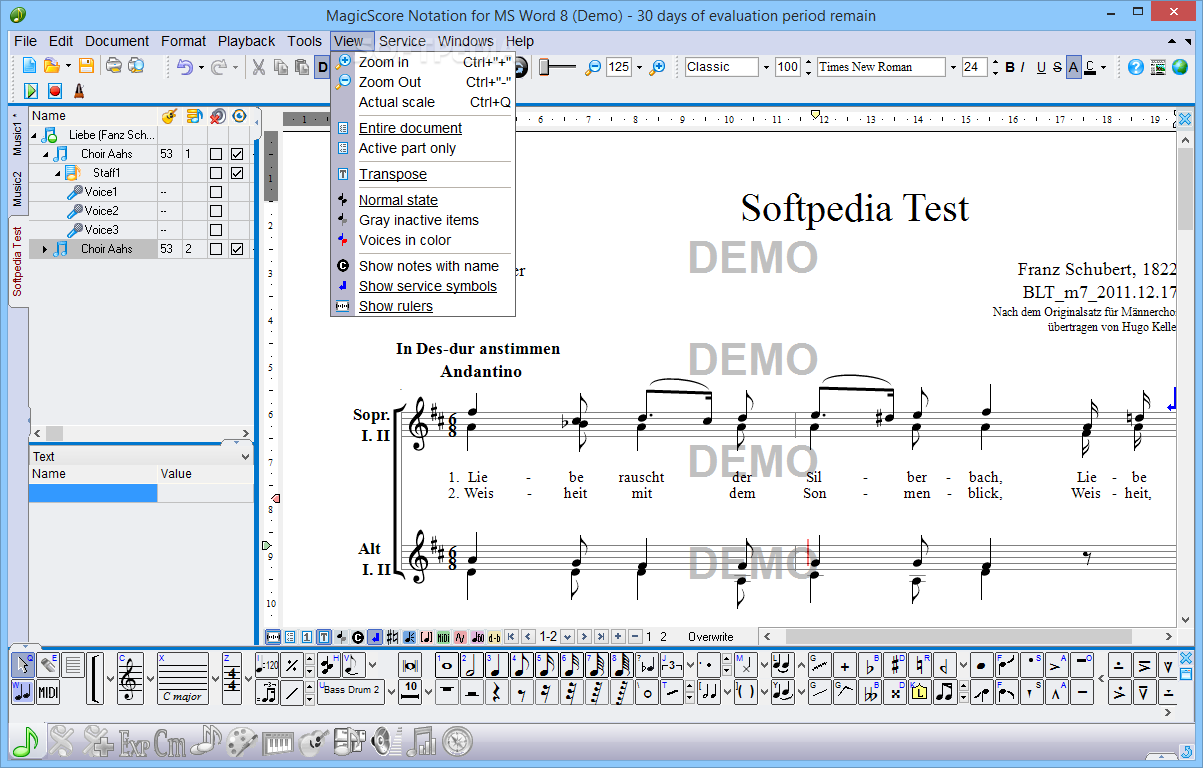
Task: Click the metronome icon
Action: tap(78, 91)
